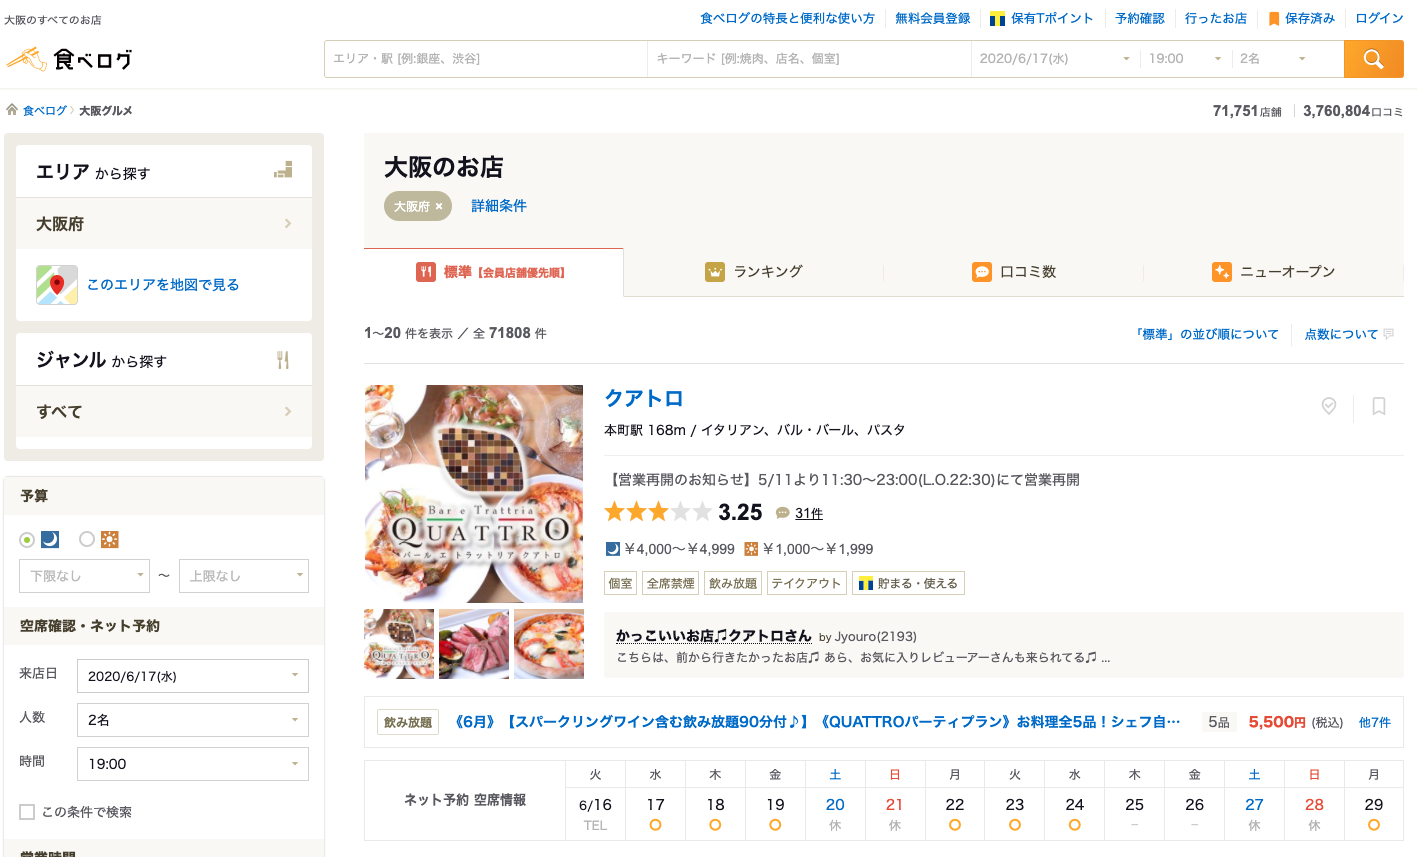This screenshot has height=857, width=1417.
Task: Check the この条件で検索 checkbox
Action: [x=27, y=812]
